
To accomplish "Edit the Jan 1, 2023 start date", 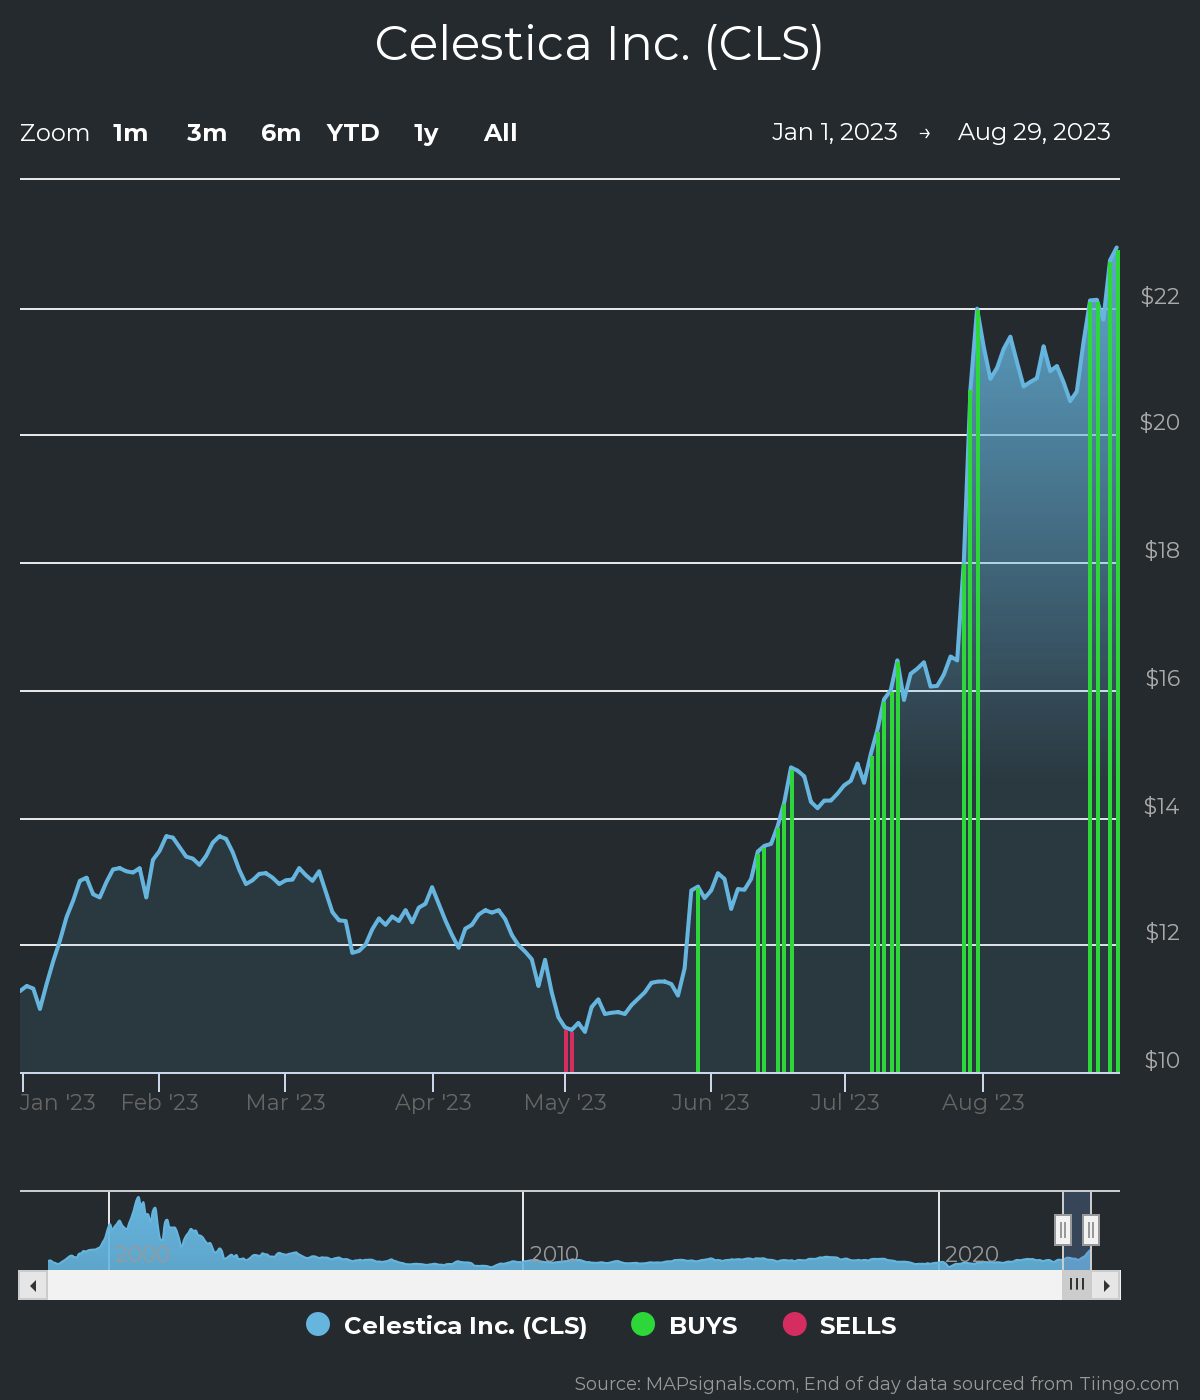I will [x=835, y=132].
